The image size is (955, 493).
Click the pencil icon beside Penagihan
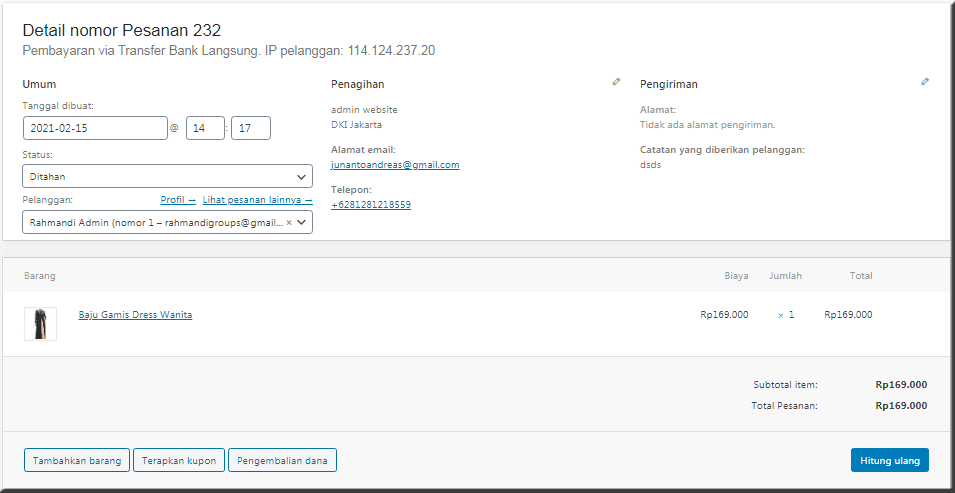coord(616,82)
